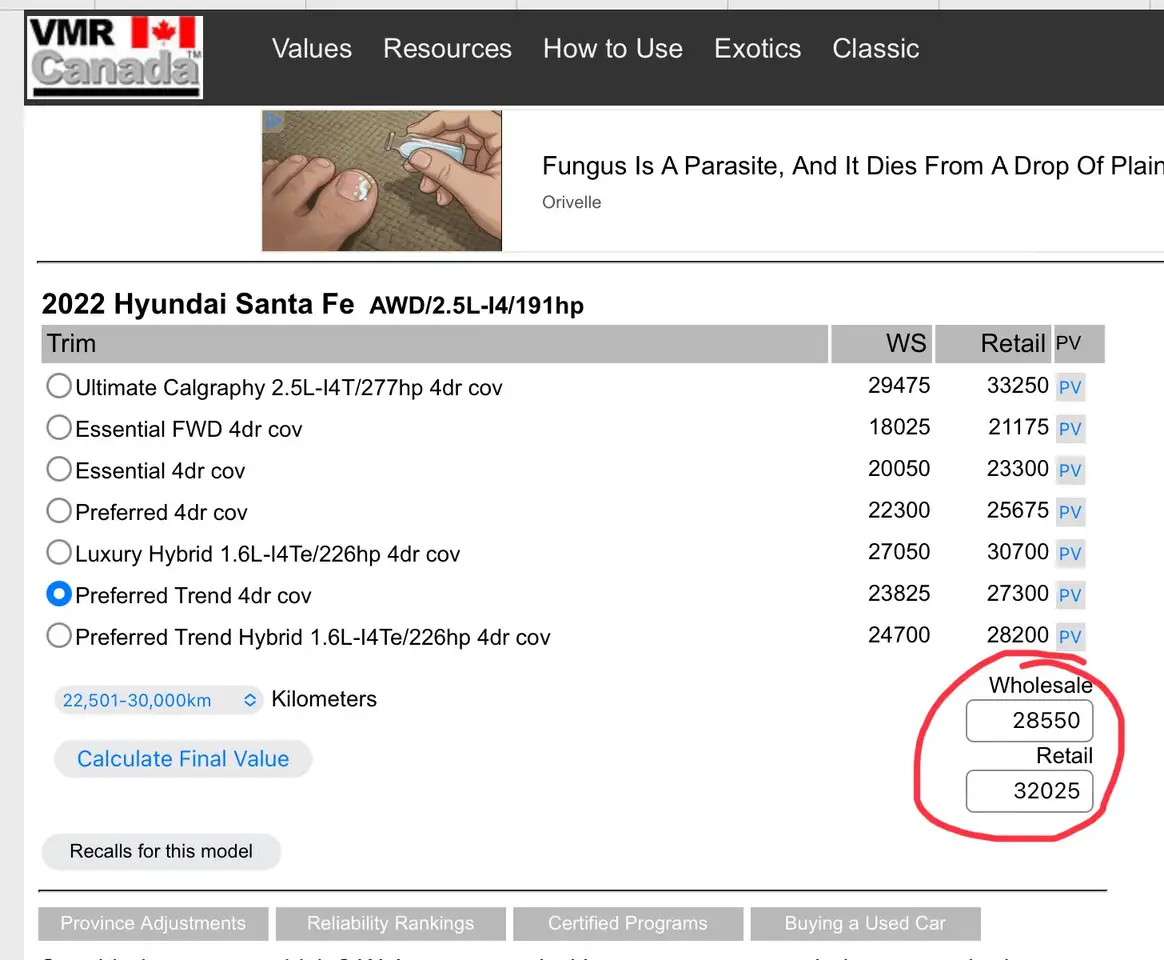
Task: Open the kilometers range dropdown
Action: point(159,700)
